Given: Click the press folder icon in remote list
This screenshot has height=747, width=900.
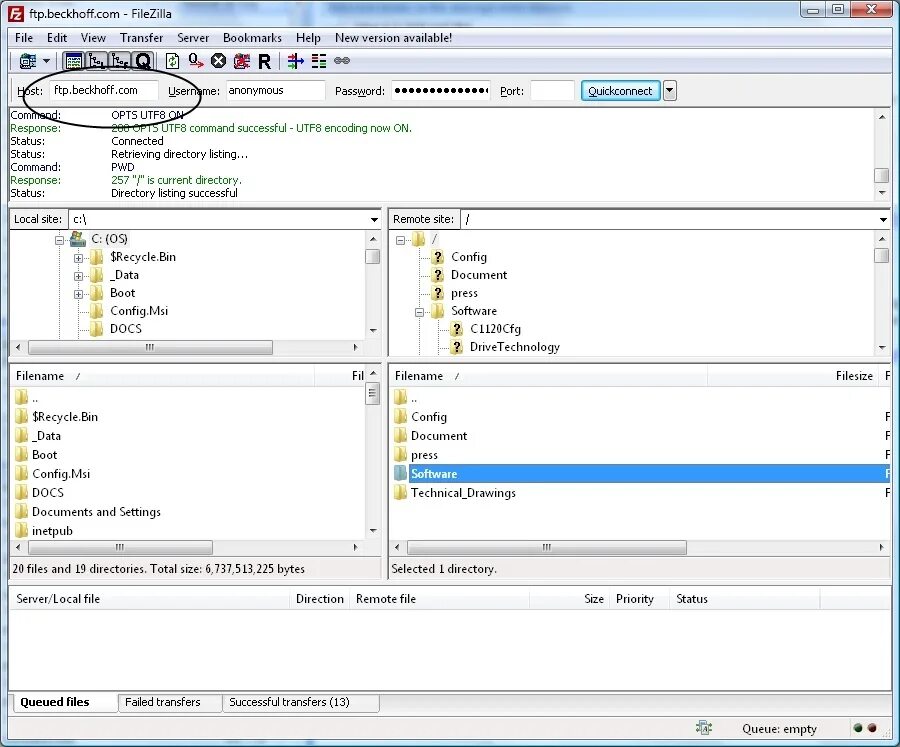Looking at the screenshot, I should click(401, 455).
